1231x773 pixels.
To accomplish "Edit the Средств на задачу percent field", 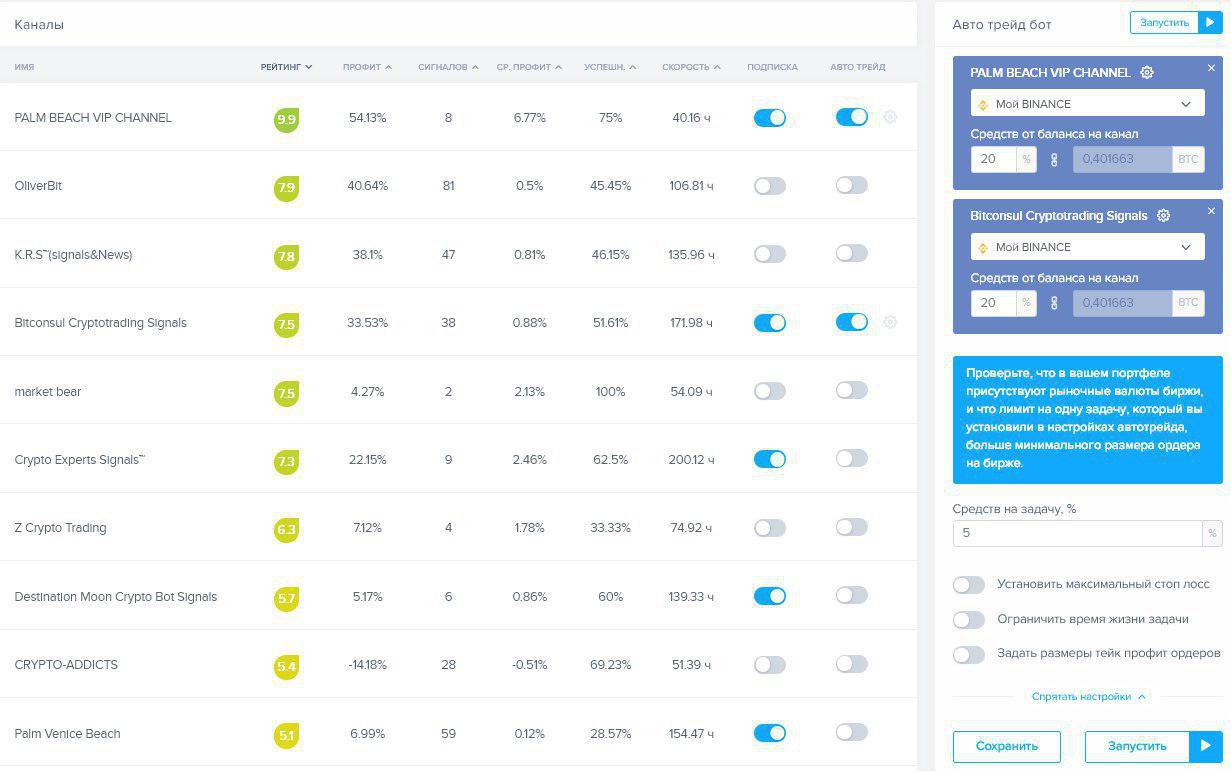I will (1078, 533).
